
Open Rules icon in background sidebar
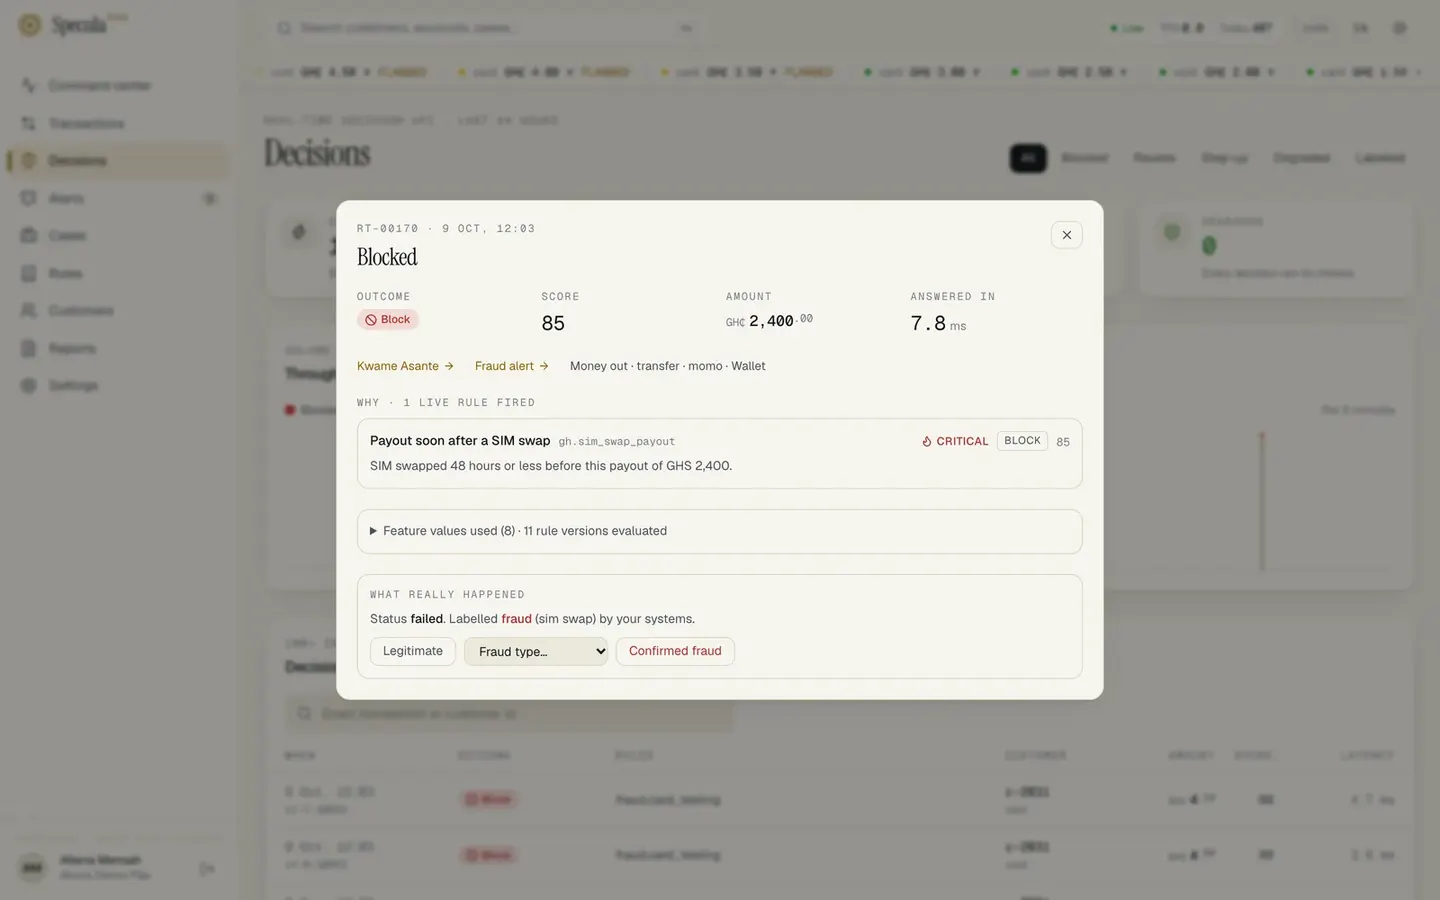(28, 273)
